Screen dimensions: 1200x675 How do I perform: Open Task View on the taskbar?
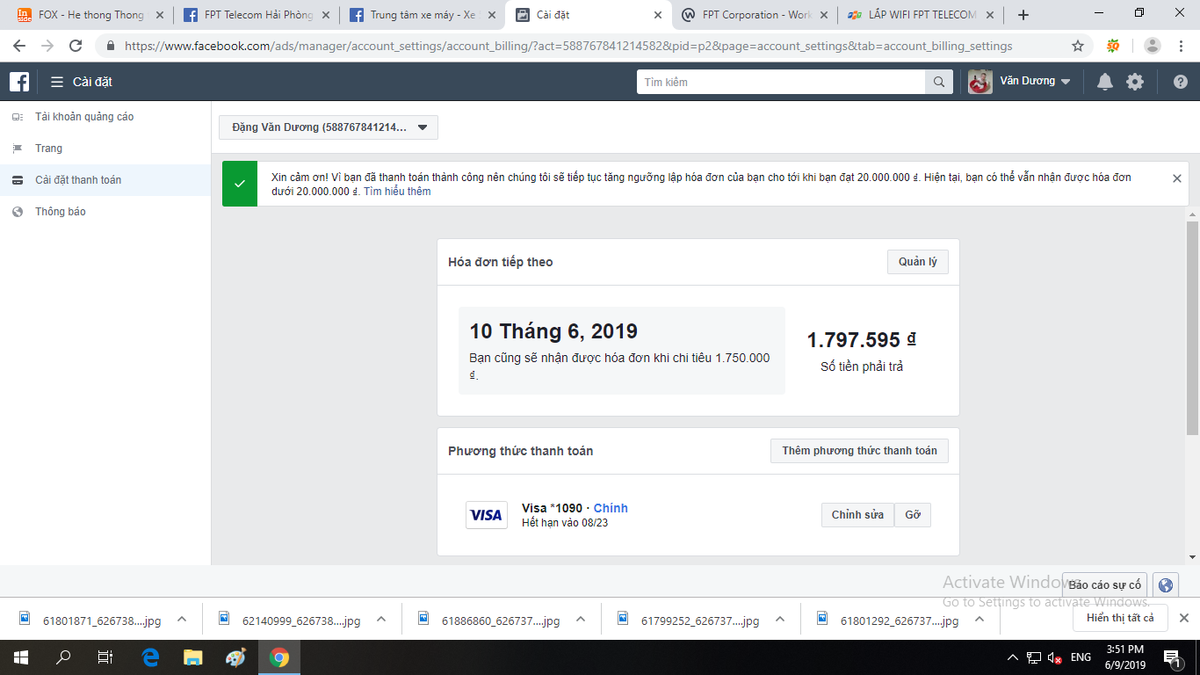105,657
